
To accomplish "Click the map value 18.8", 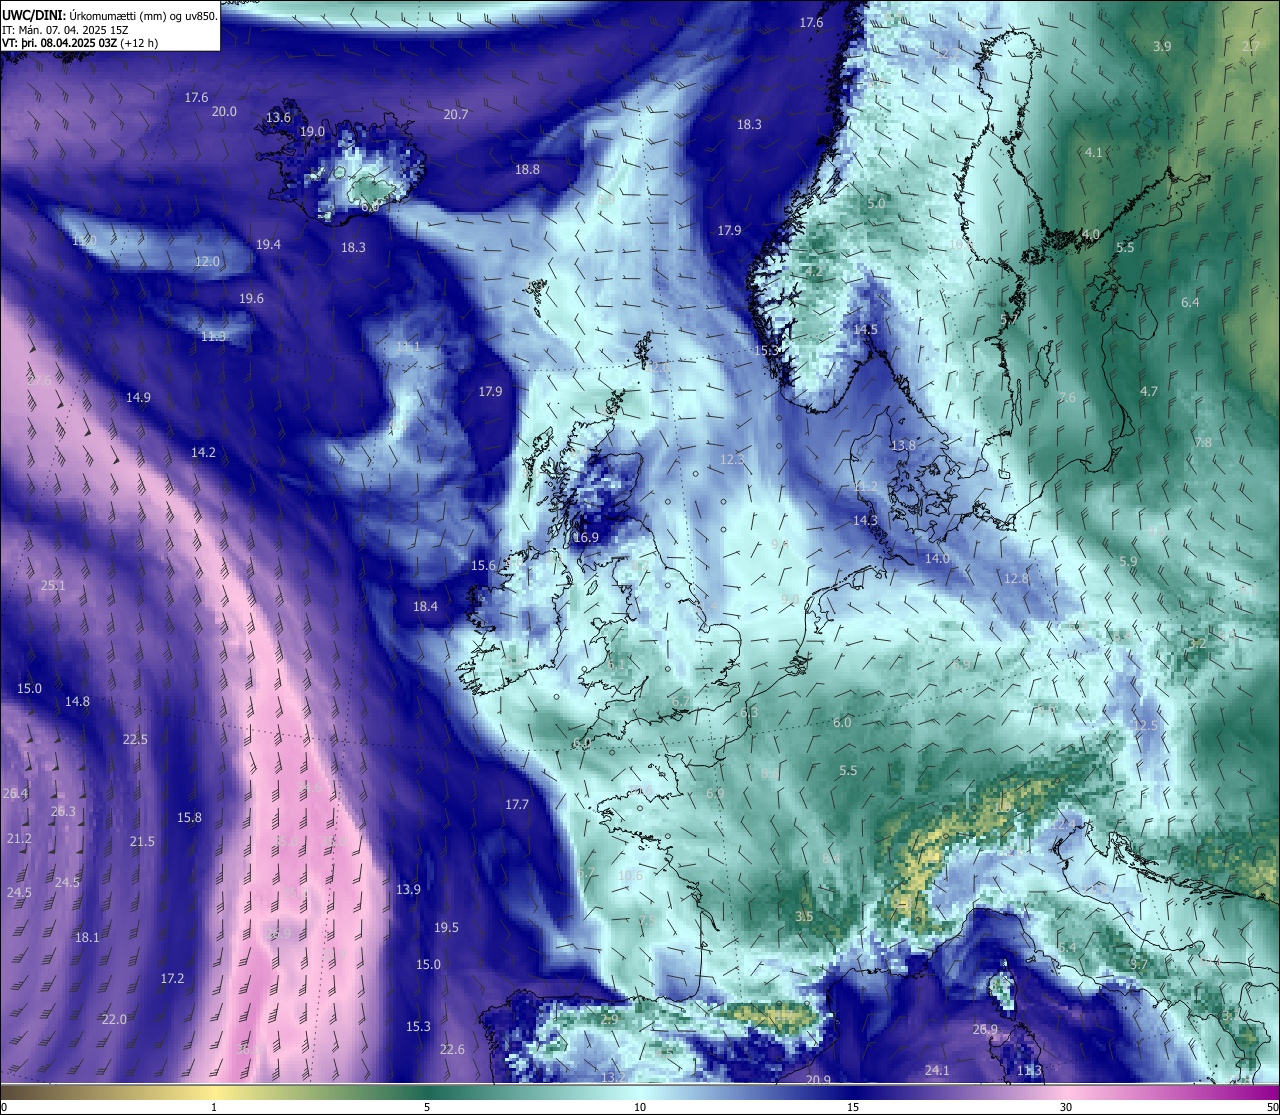I will click(527, 170).
